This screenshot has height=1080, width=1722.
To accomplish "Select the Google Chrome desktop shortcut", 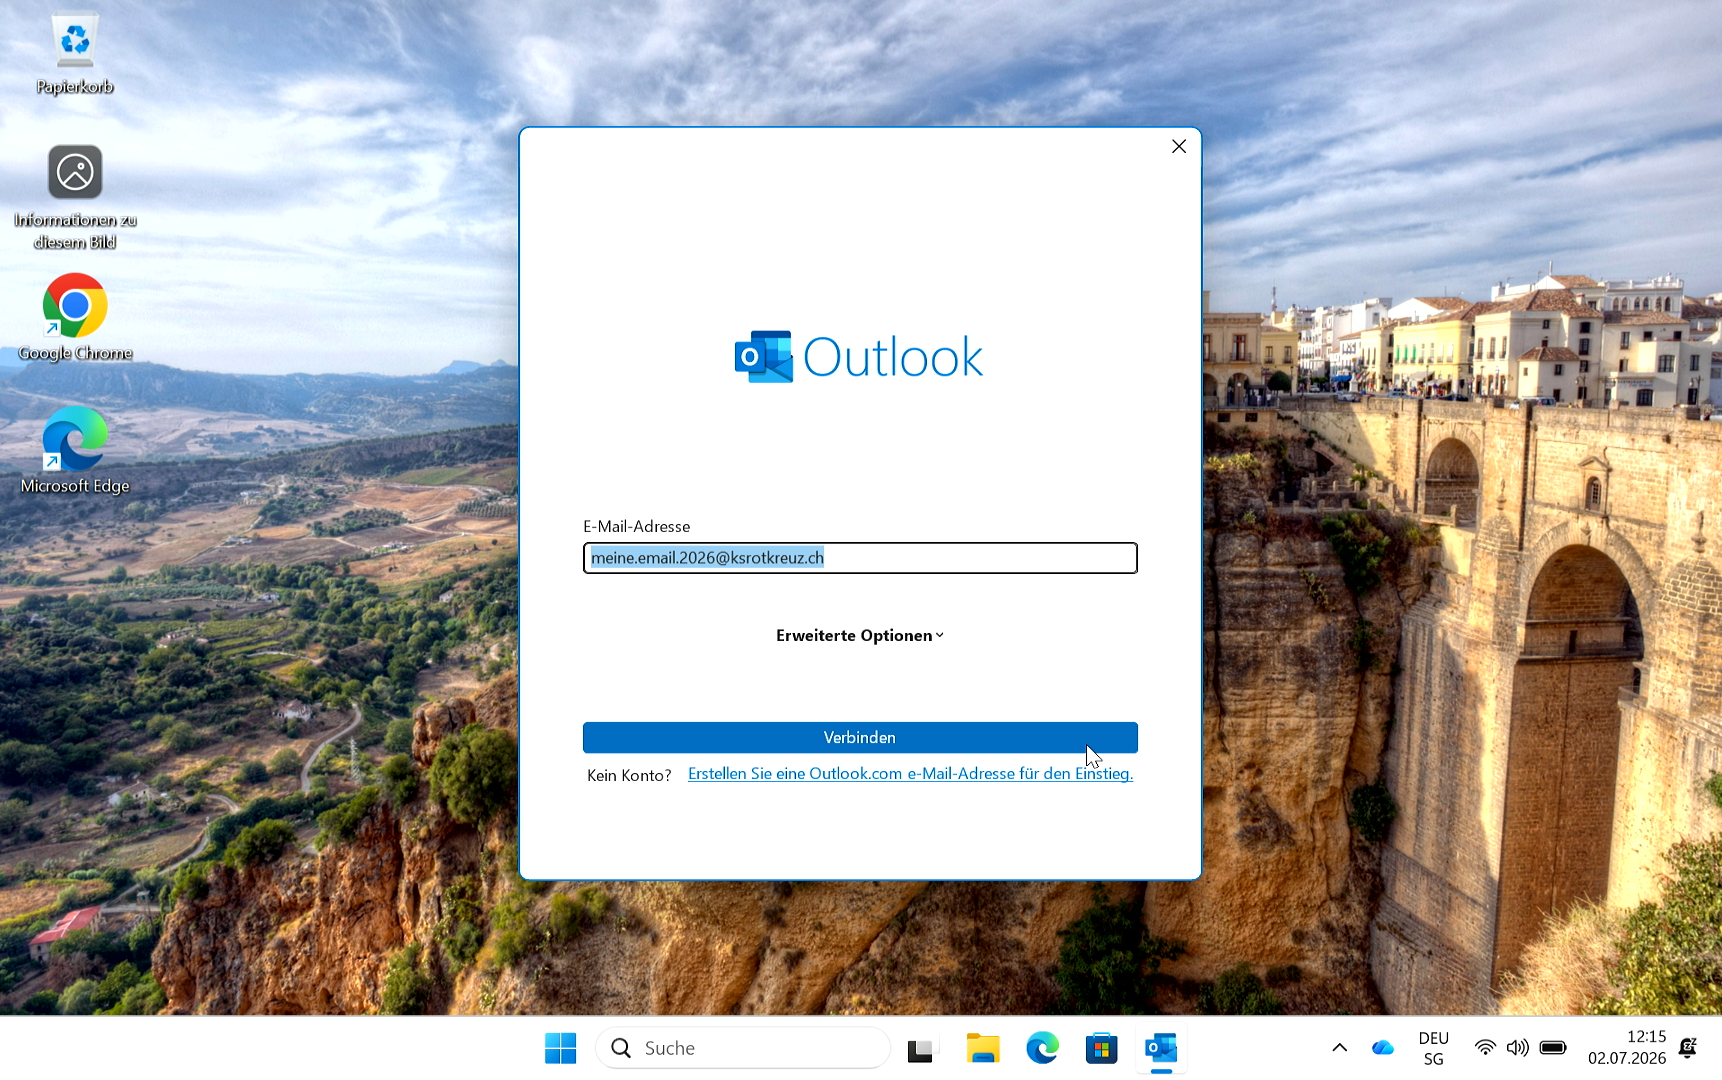I will tap(75, 318).
